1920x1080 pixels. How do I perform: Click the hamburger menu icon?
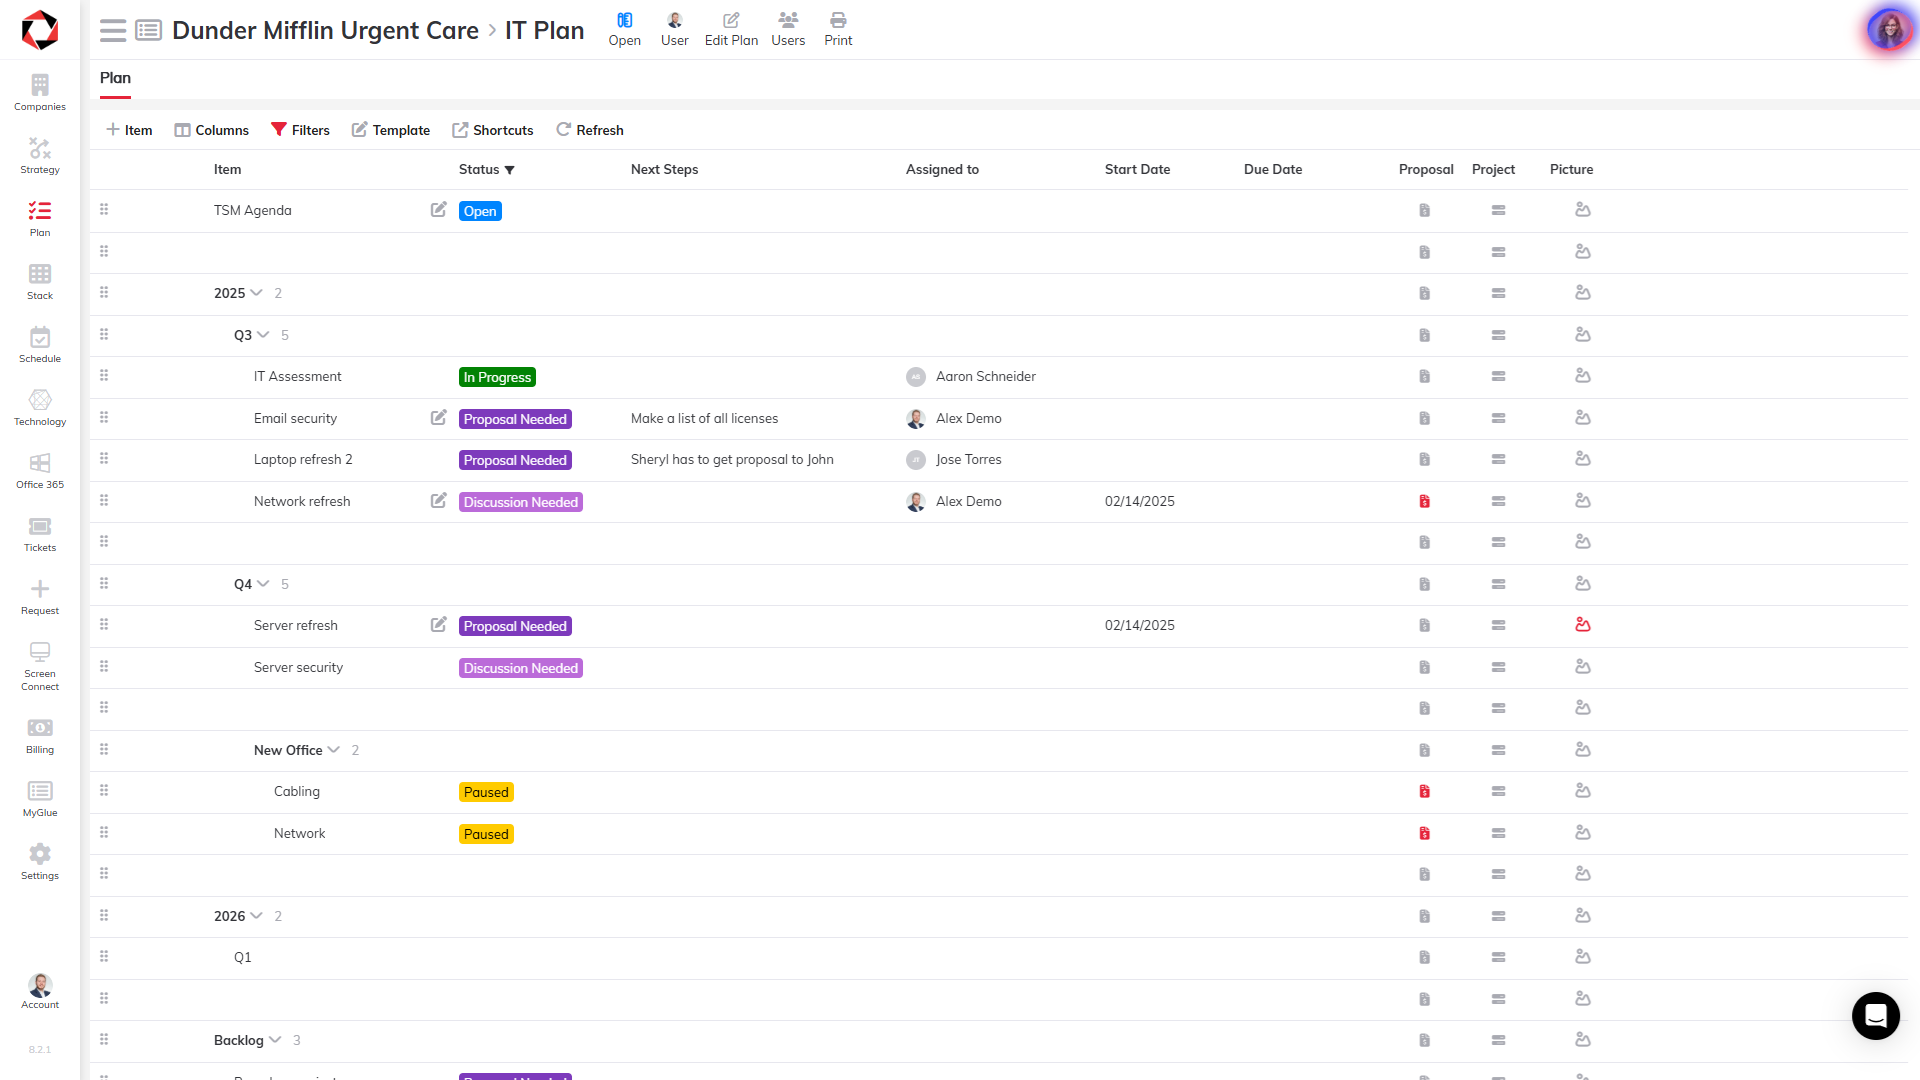coord(113,31)
